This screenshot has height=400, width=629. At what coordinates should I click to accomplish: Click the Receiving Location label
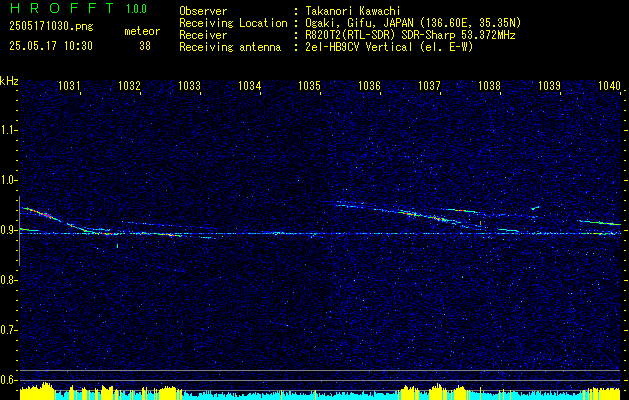[x=233, y=23]
